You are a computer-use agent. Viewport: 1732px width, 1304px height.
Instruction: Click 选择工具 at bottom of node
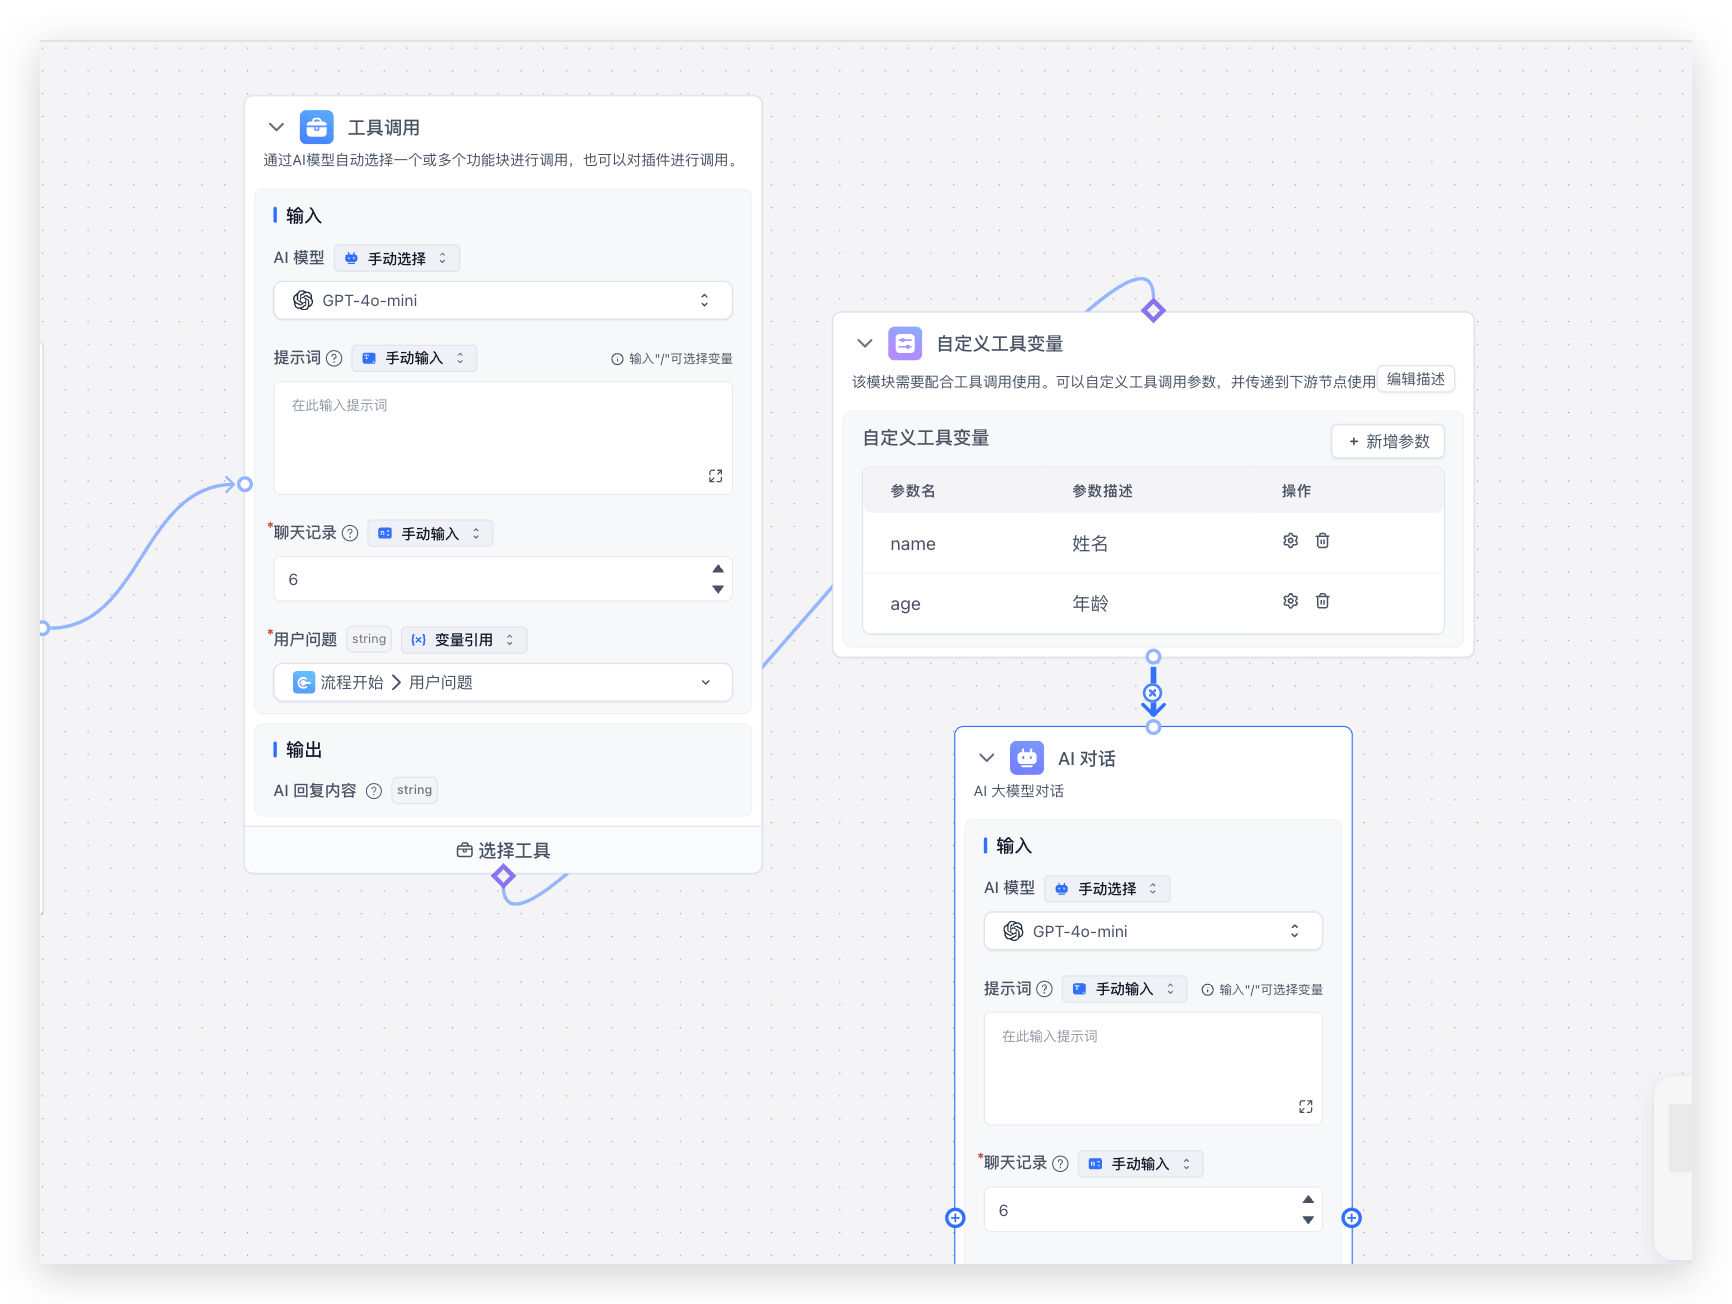(503, 850)
